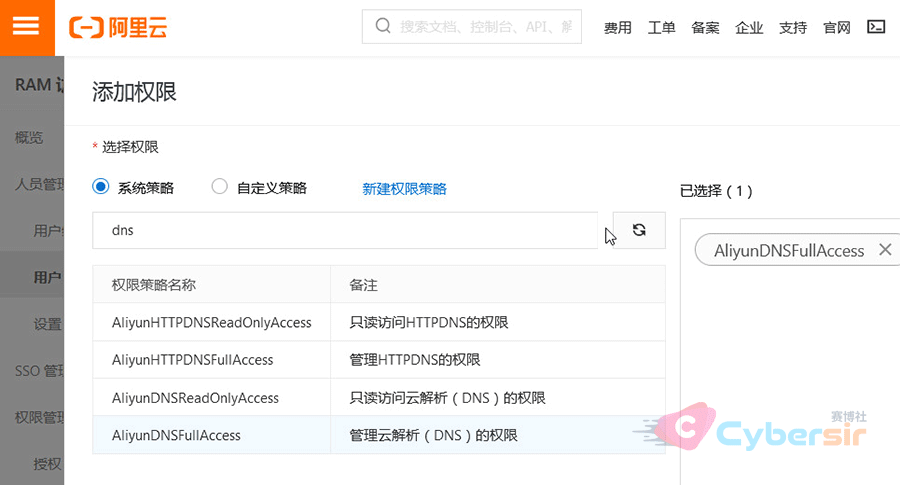
Task: Open the Cloud Shell terminal icon
Action: click(875, 27)
